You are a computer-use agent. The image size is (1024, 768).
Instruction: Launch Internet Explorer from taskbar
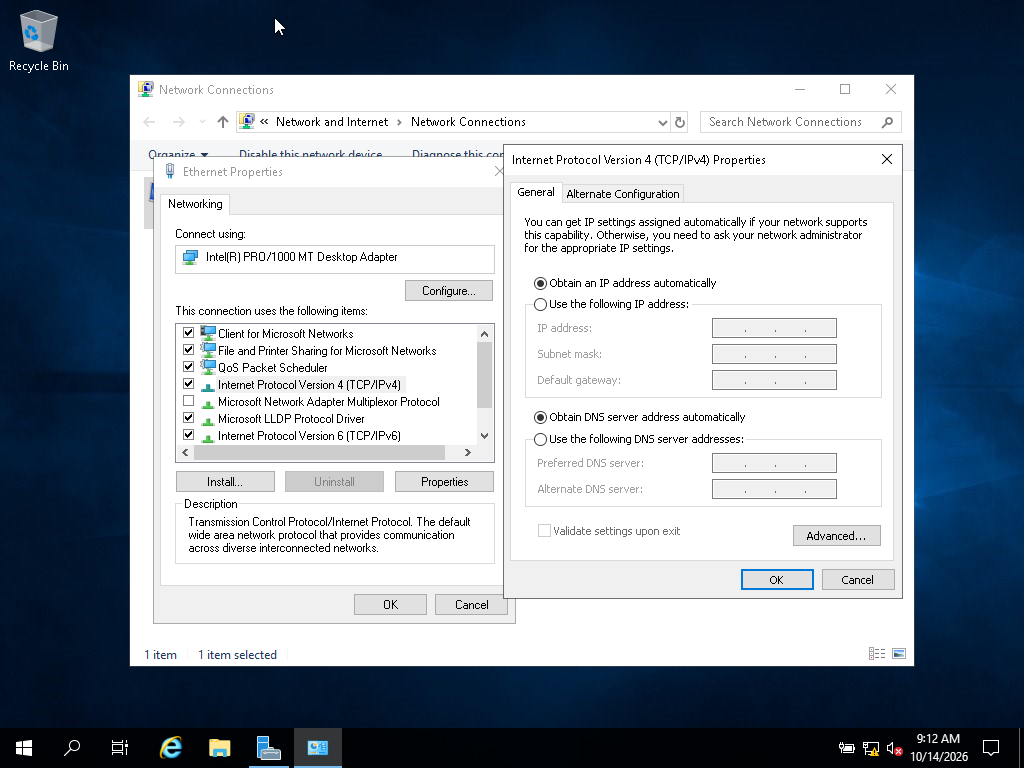tap(171, 748)
